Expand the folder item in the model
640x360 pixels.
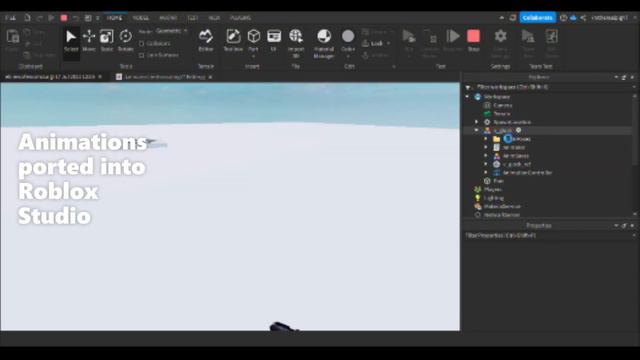(486, 139)
